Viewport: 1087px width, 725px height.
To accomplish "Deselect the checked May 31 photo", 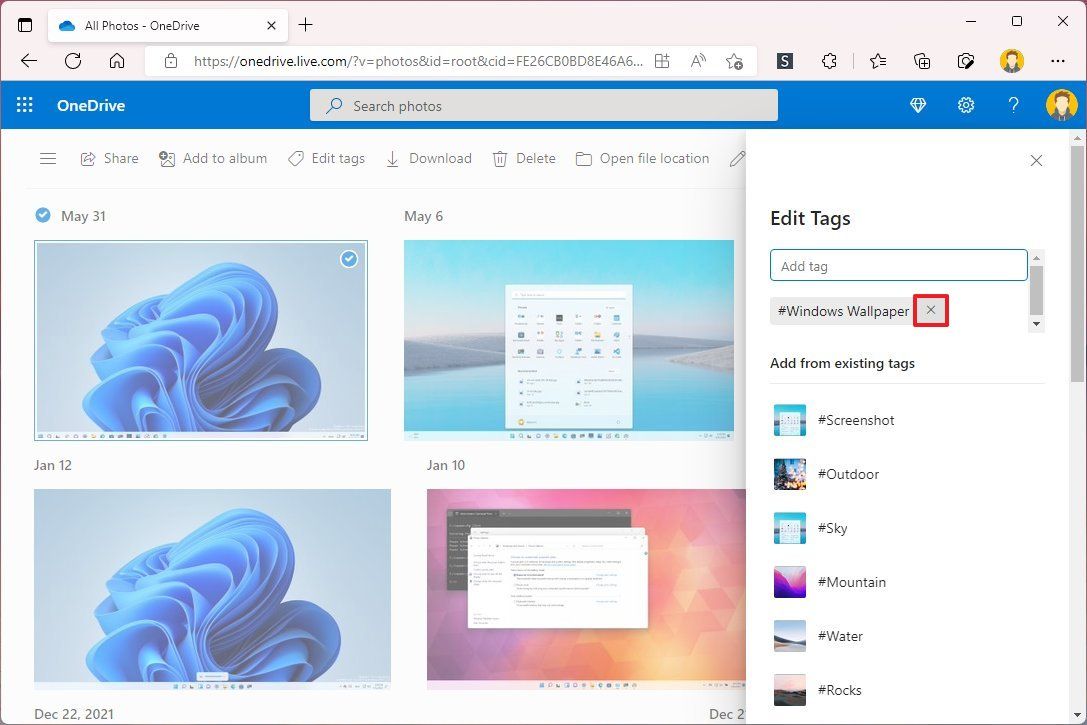I will 348,259.
